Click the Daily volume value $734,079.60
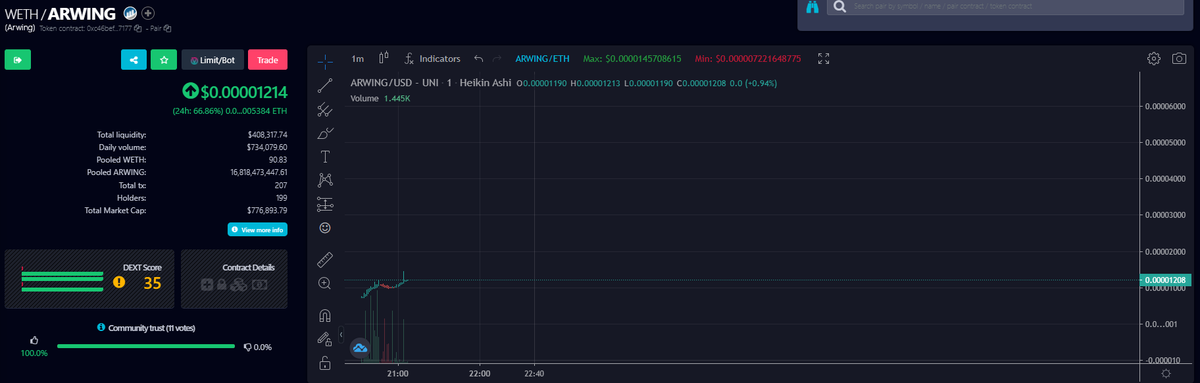 pos(267,147)
